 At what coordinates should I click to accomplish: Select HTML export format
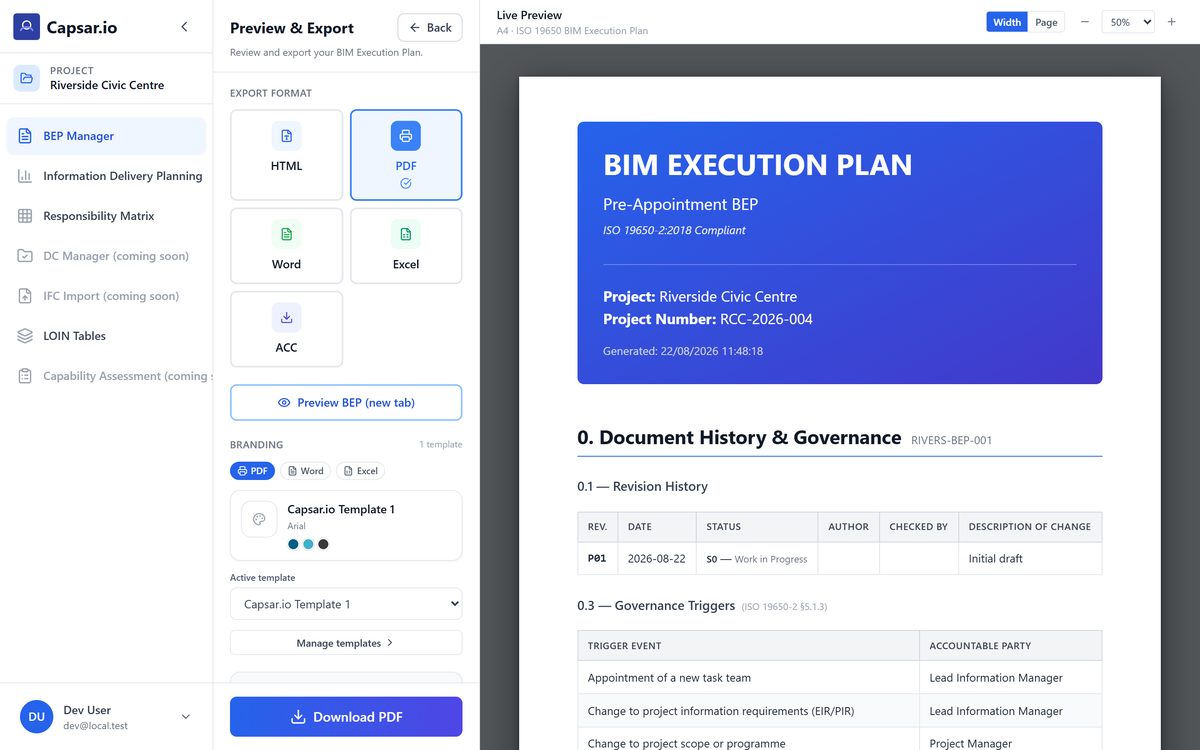286,155
